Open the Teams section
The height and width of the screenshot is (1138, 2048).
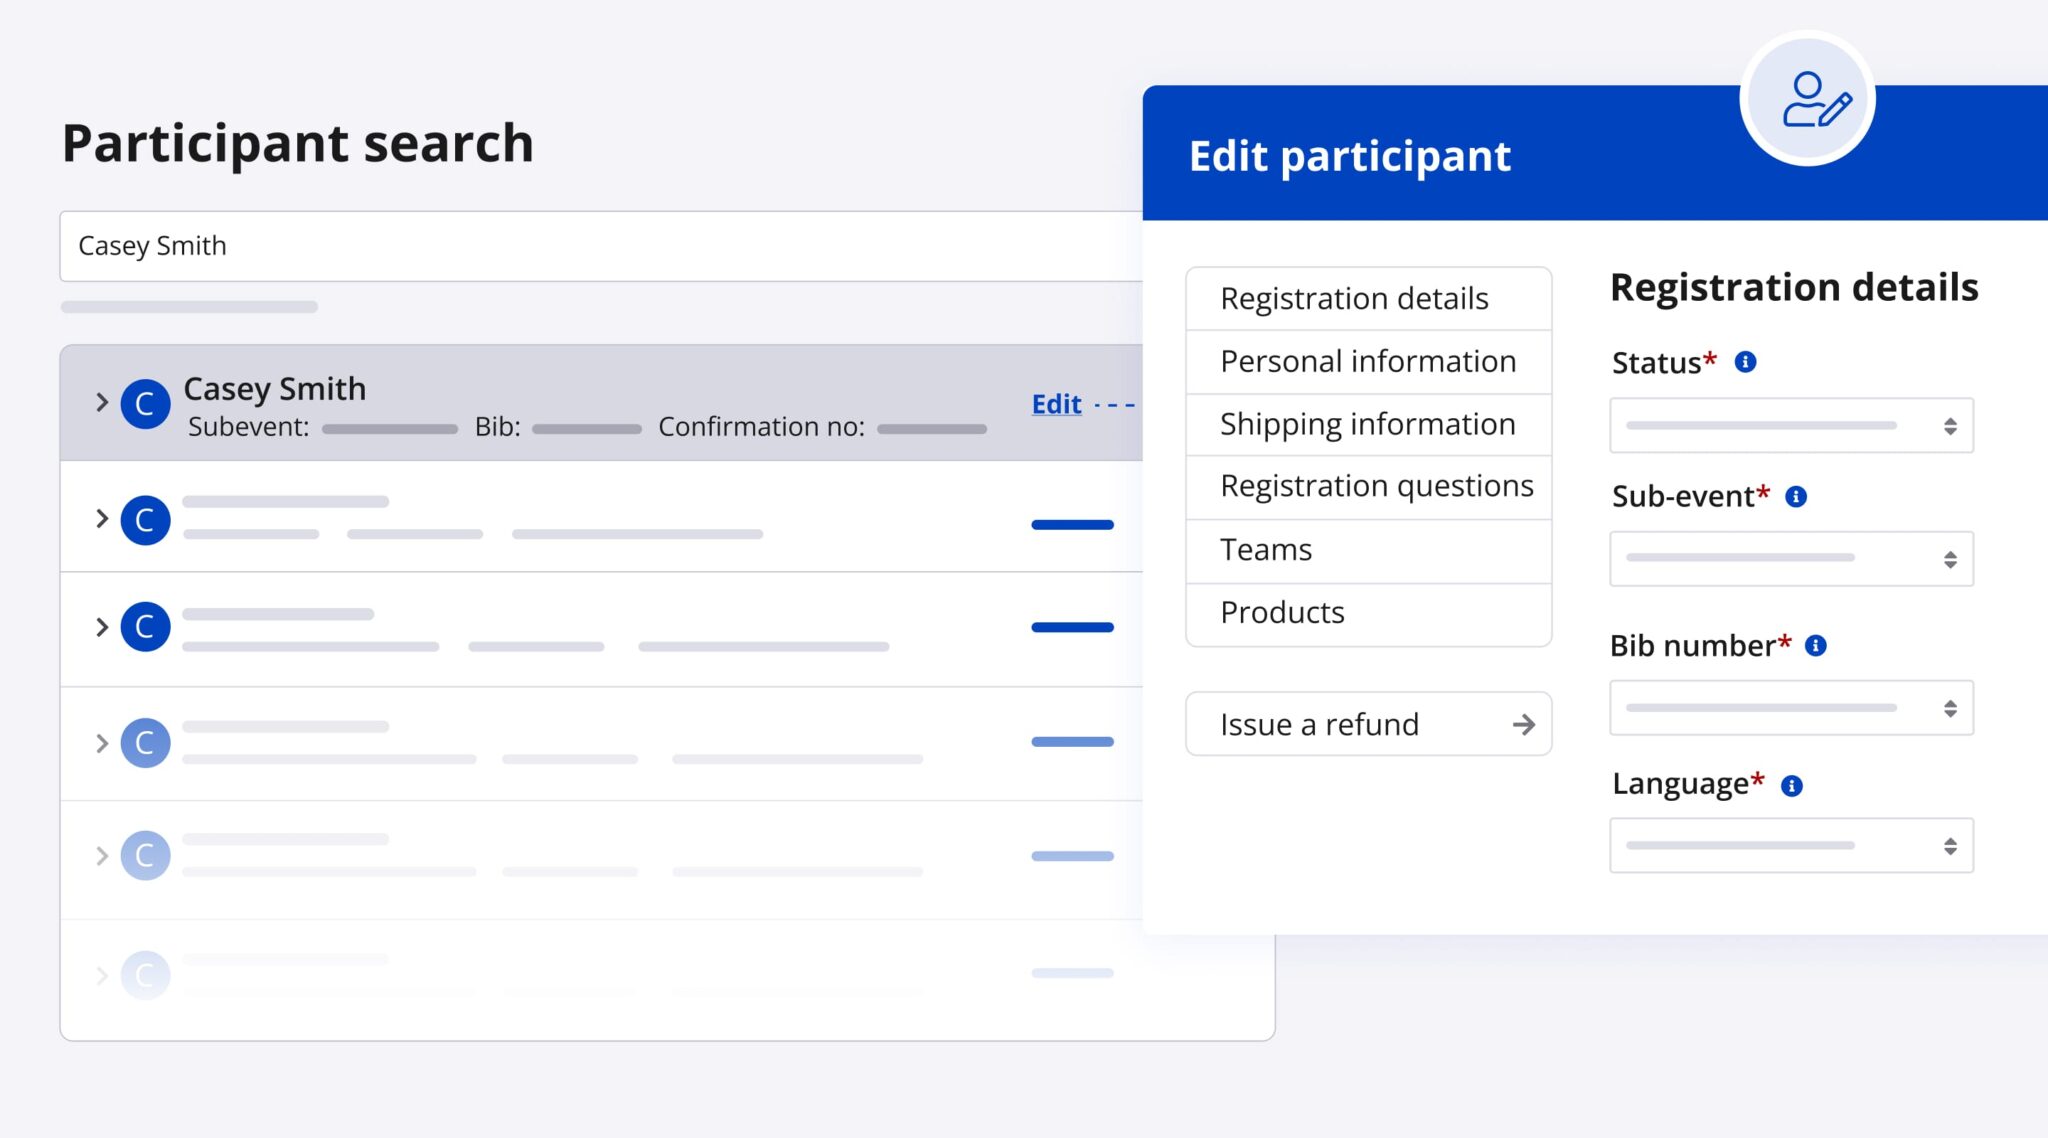(1264, 549)
